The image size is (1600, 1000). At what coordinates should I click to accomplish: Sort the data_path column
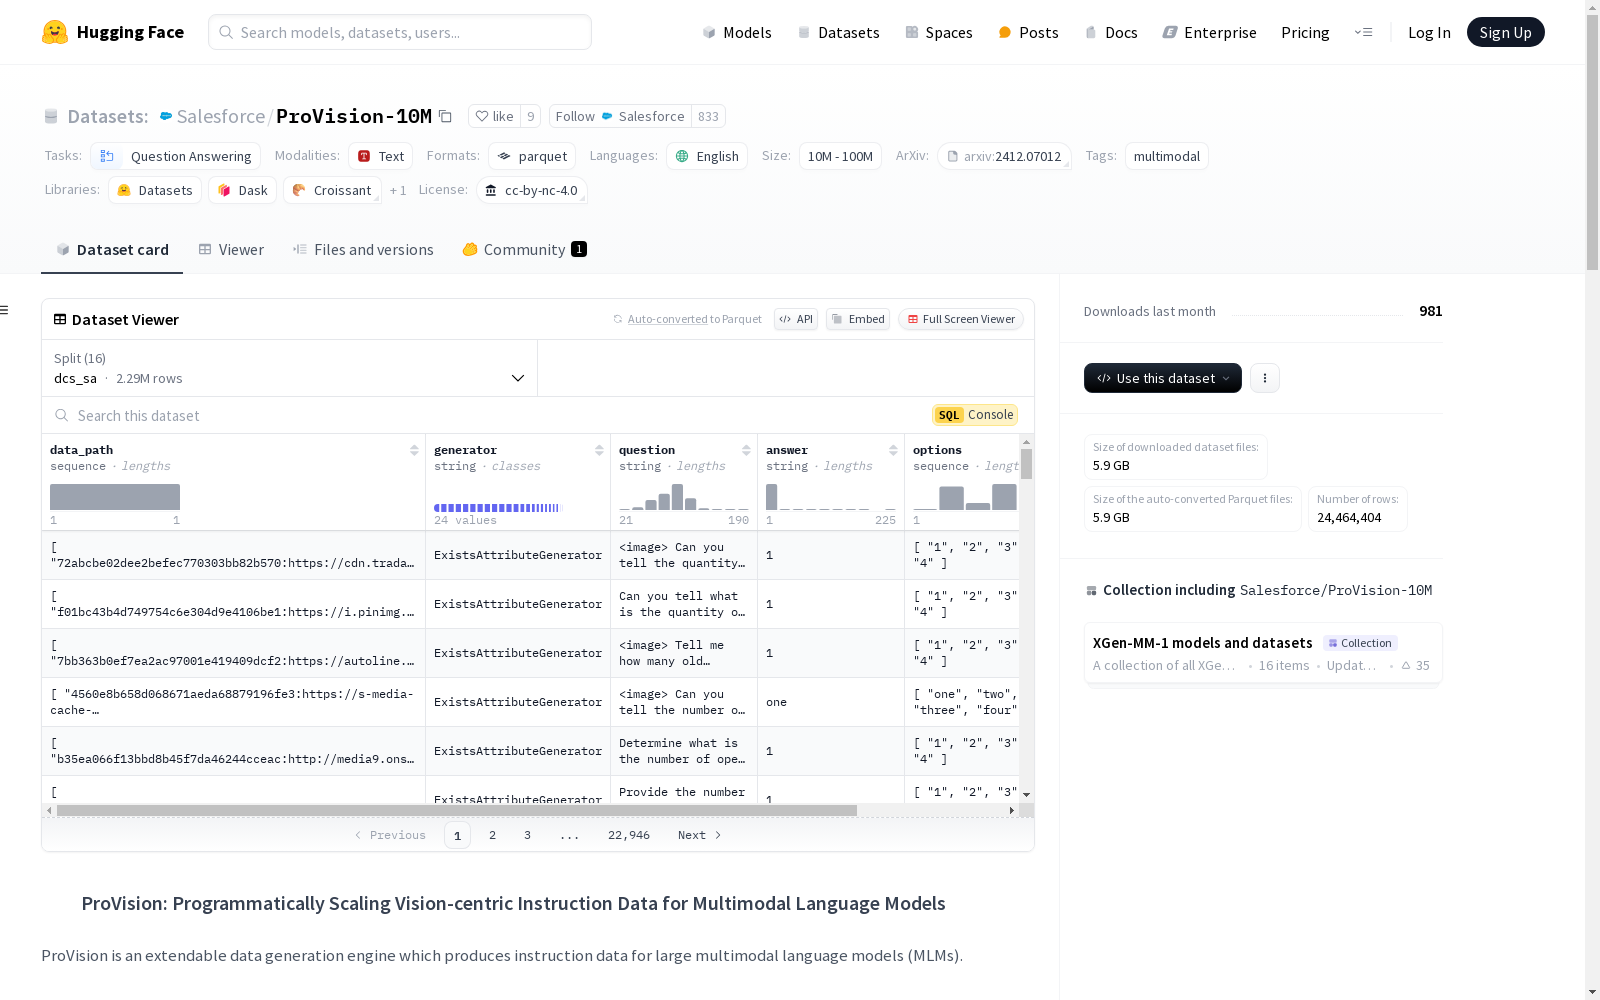click(414, 450)
